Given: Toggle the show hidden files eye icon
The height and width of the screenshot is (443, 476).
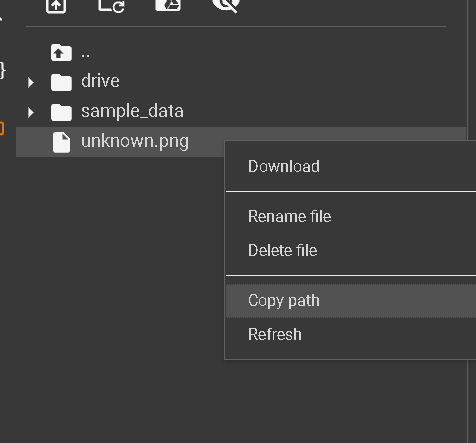Looking at the screenshot, I should tap(226, 5).
